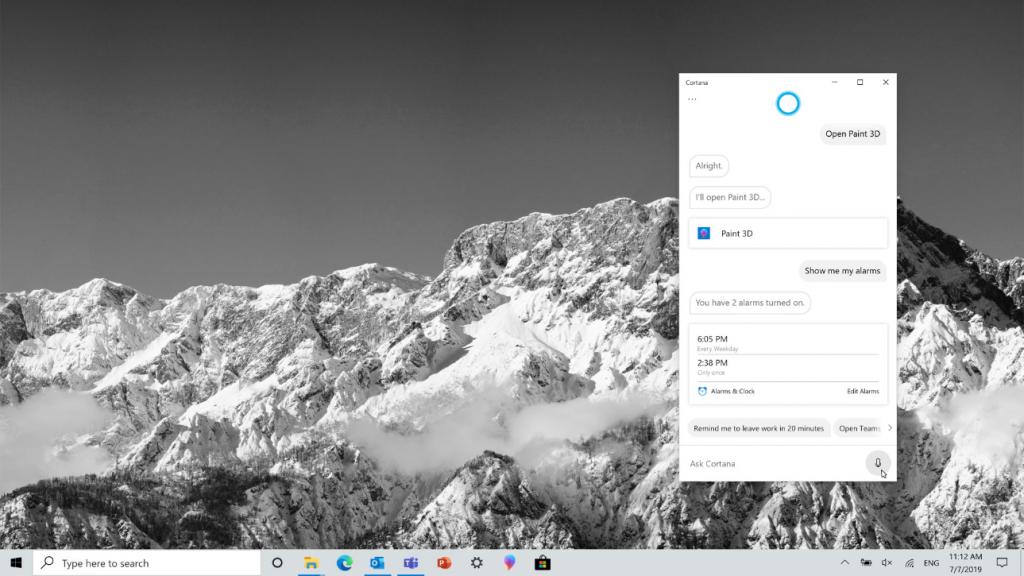Open Microsoft Edge from the taskbar

pyautogui.click(x=344, y=563)
